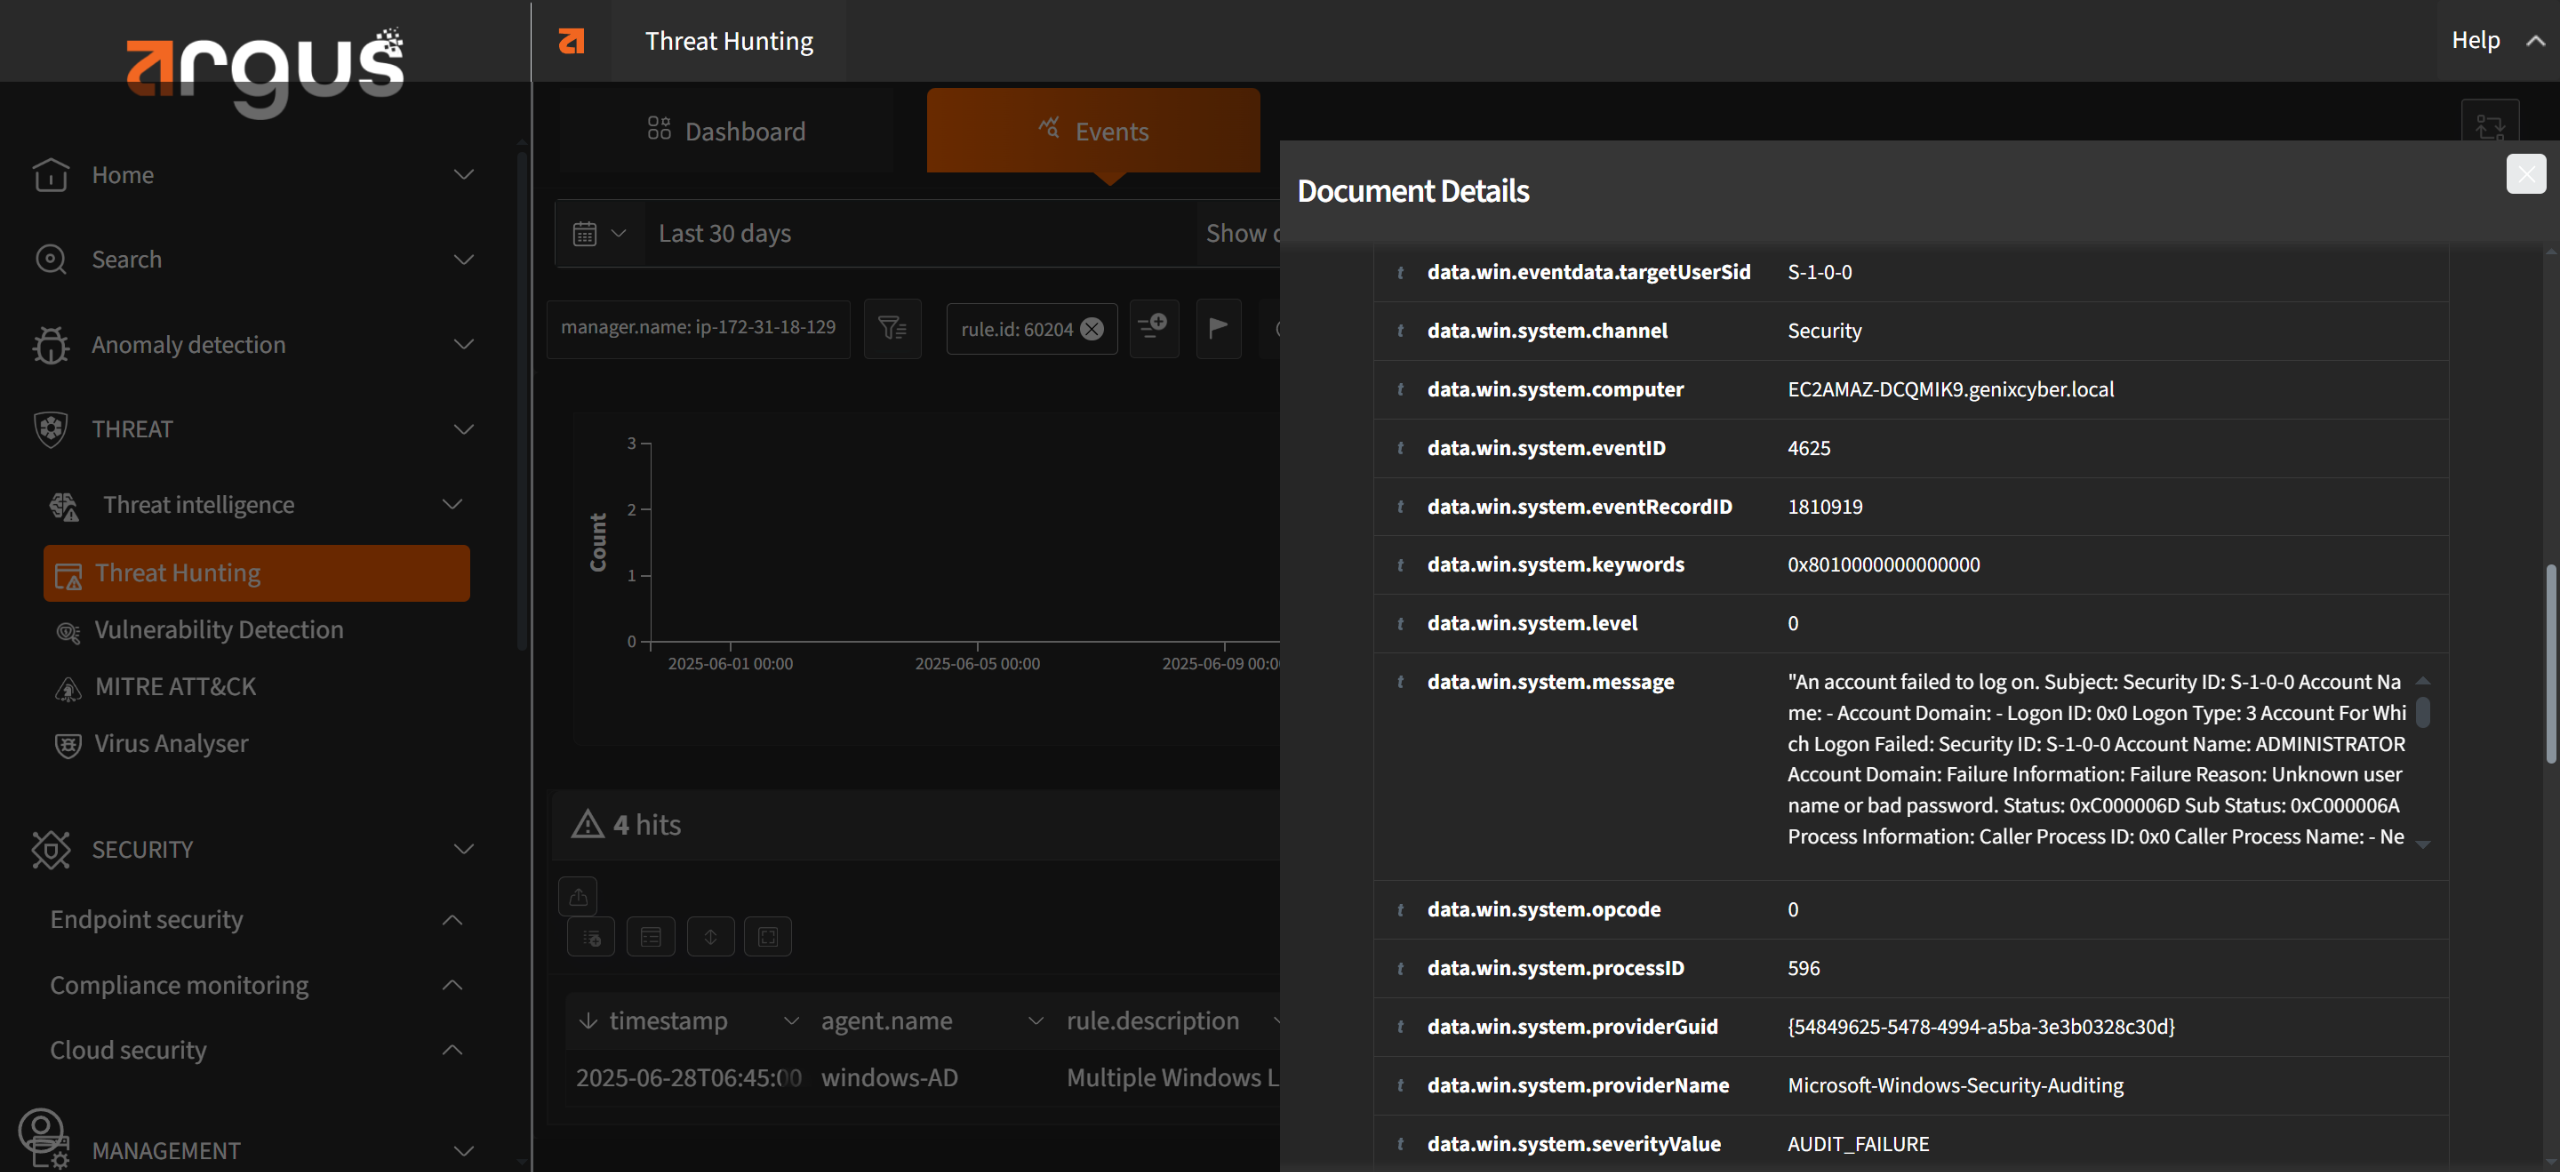2560x1172 pixels.
Task: Click the add columns icon above results table
Action: pyautogui.click(x=591, y=937)
